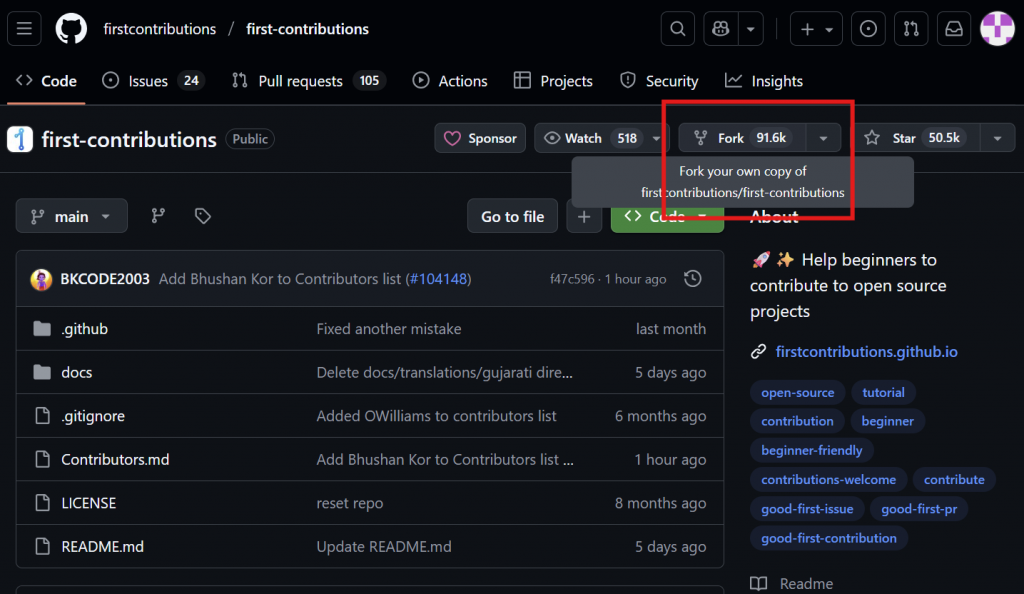Open first-contributions breadcrumb link
Viewport: 1024px width, 594px height.
307,29
